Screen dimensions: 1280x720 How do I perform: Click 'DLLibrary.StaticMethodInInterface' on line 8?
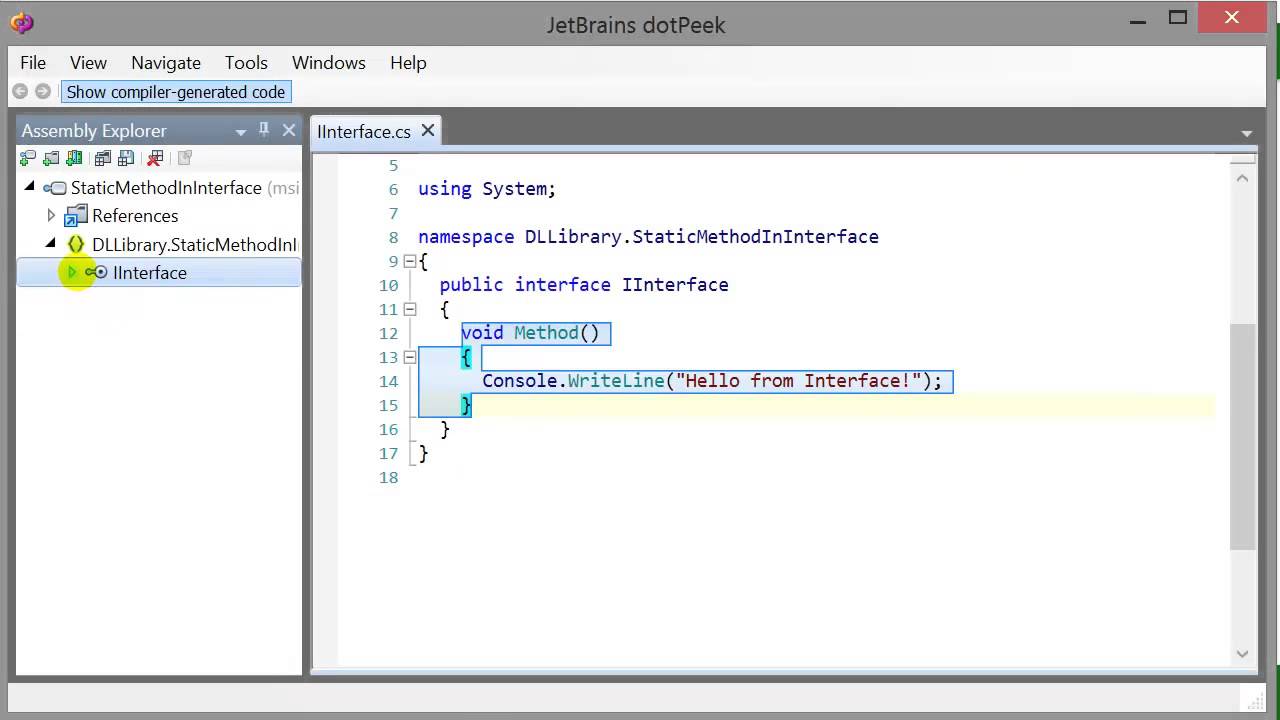[x=702, y=237]
